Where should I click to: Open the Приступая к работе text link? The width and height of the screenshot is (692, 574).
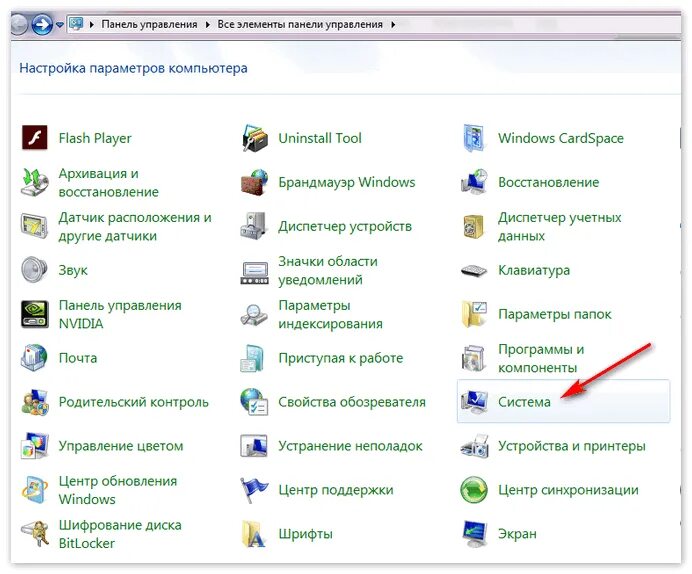point(341,358)
